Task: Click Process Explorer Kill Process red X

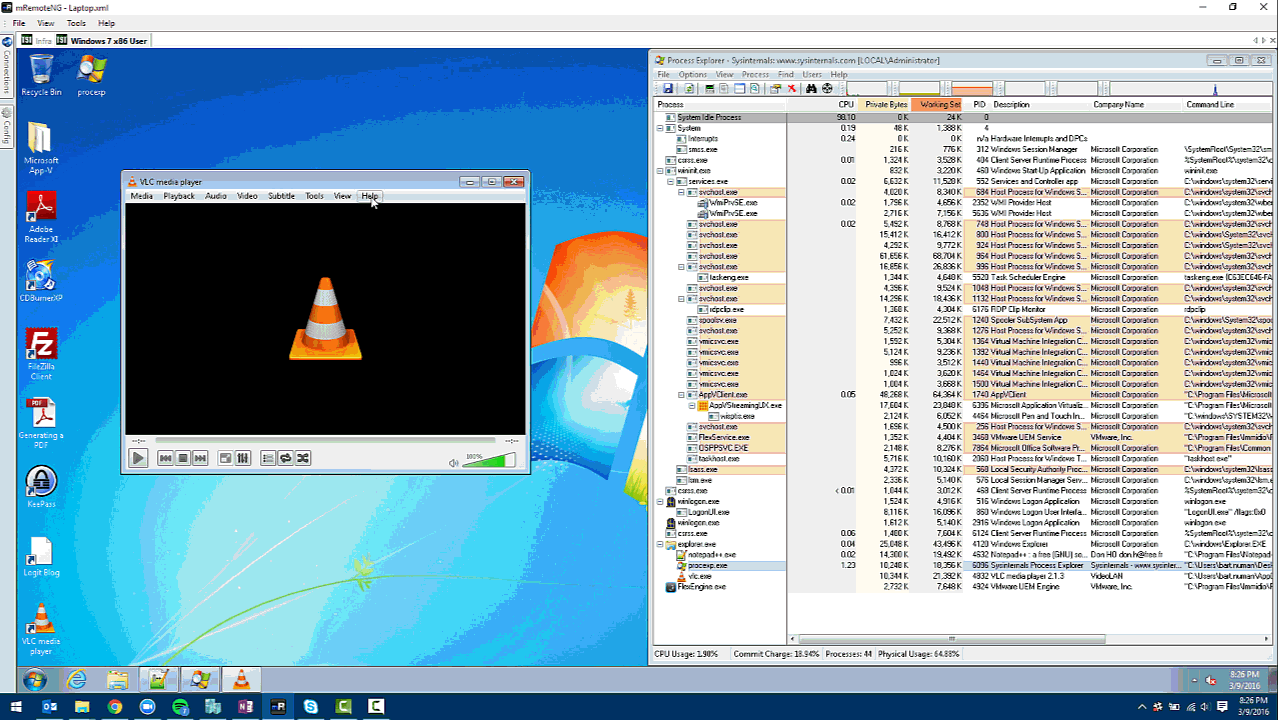Action: coord(791,89)
